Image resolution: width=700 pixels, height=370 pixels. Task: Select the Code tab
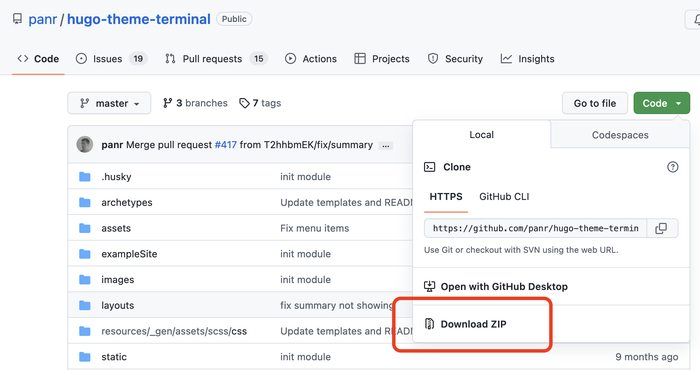click(x=38, y=59)
